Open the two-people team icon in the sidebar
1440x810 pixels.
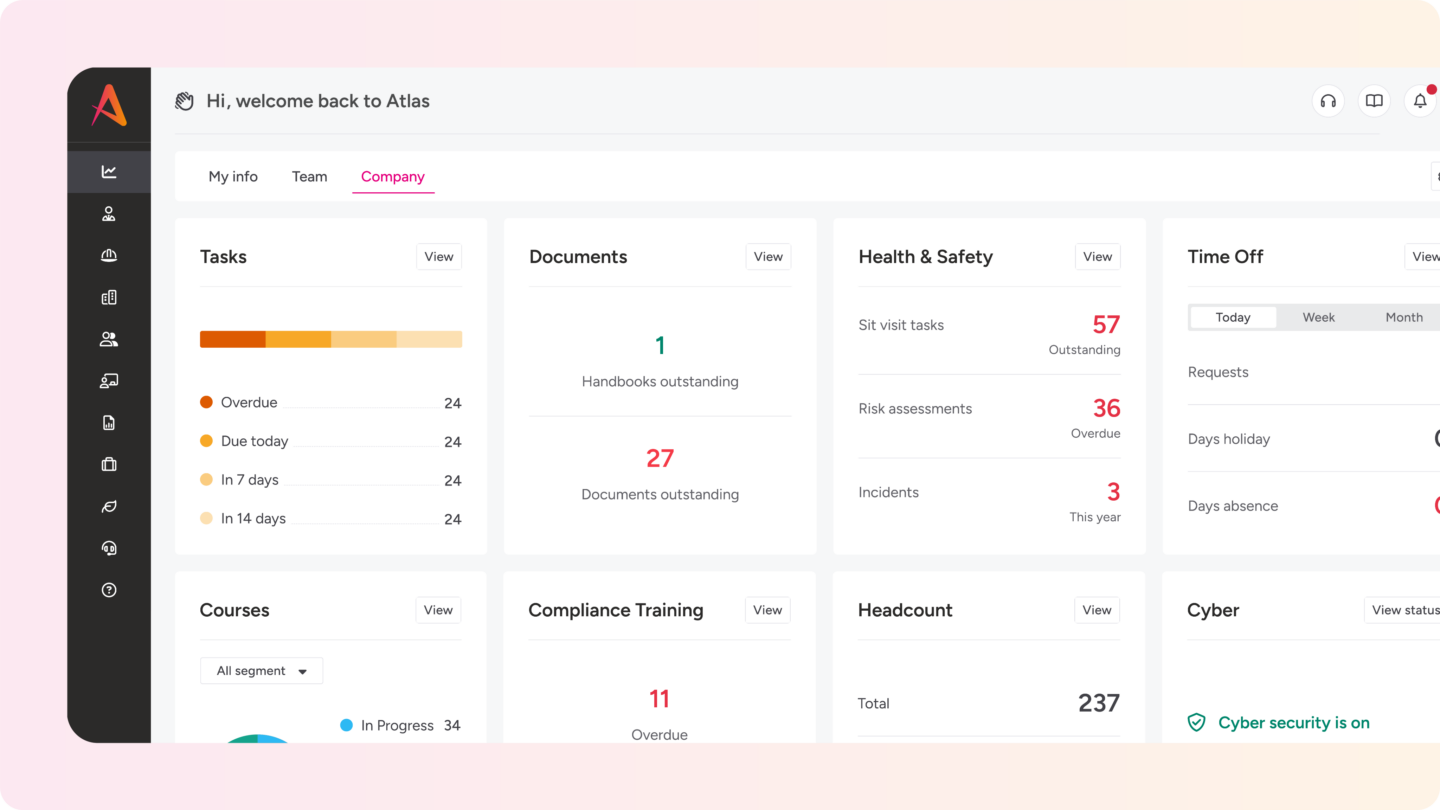coord(109,340)
